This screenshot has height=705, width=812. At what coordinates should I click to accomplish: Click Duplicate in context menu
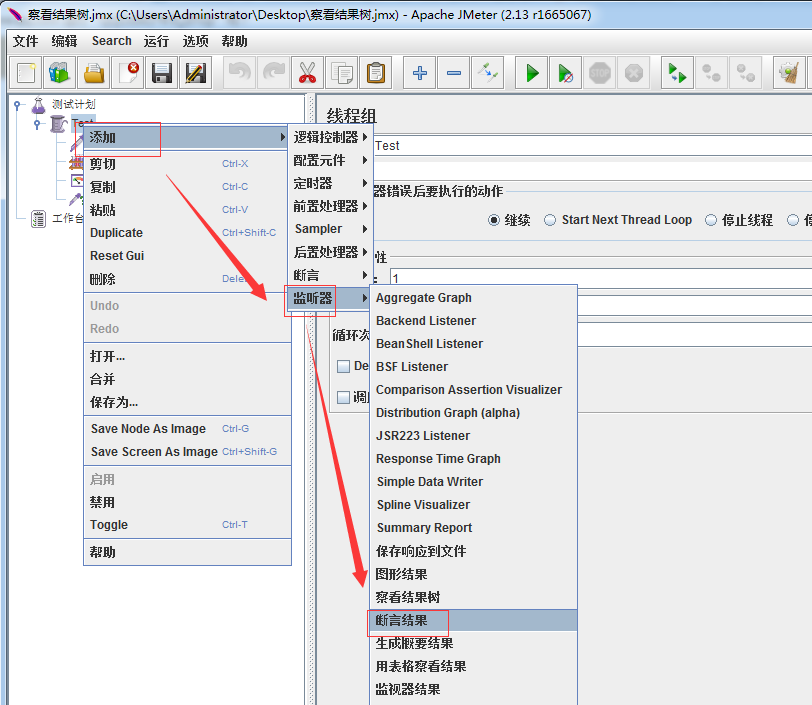click(187, 233)
